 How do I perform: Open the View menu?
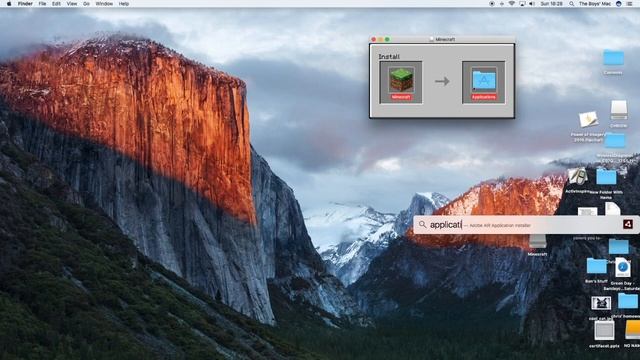(x=71, y=4)
